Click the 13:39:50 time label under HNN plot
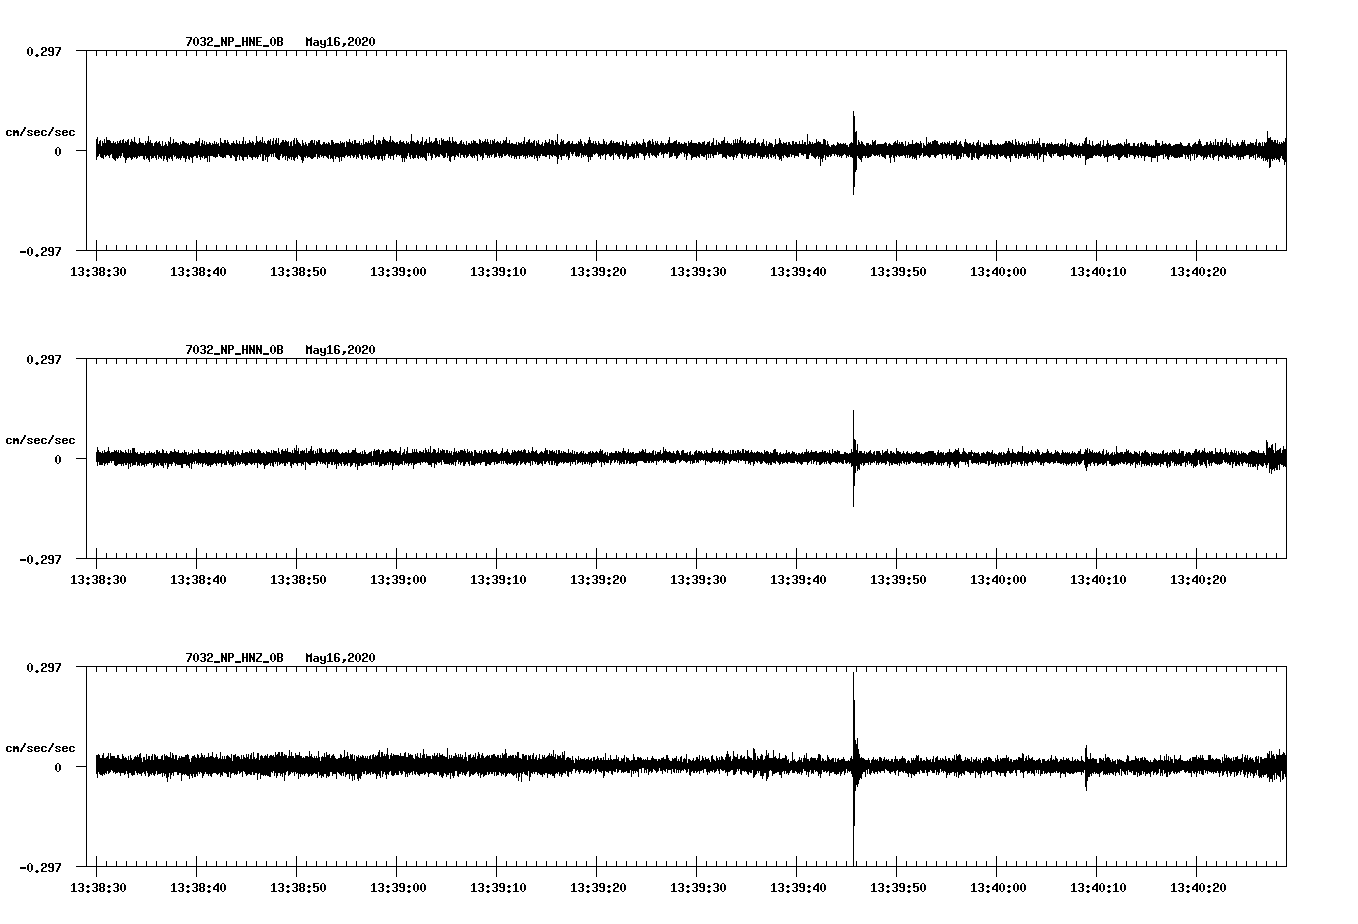The height and width of the screenshot is (924, 1358). tap(898, 580)
